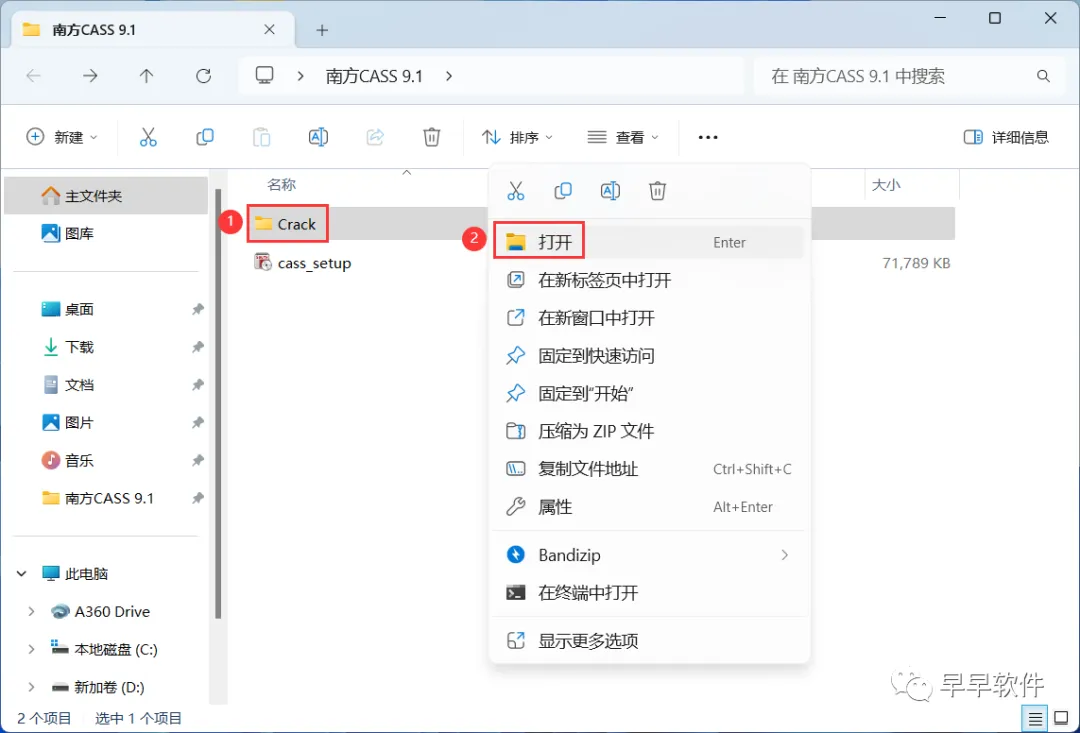Image resolution: width=1080 pixels, height=733 pixels.
Task: Click 南方CASS 9.1 in the address bar
Action: (x=374, y=76)
